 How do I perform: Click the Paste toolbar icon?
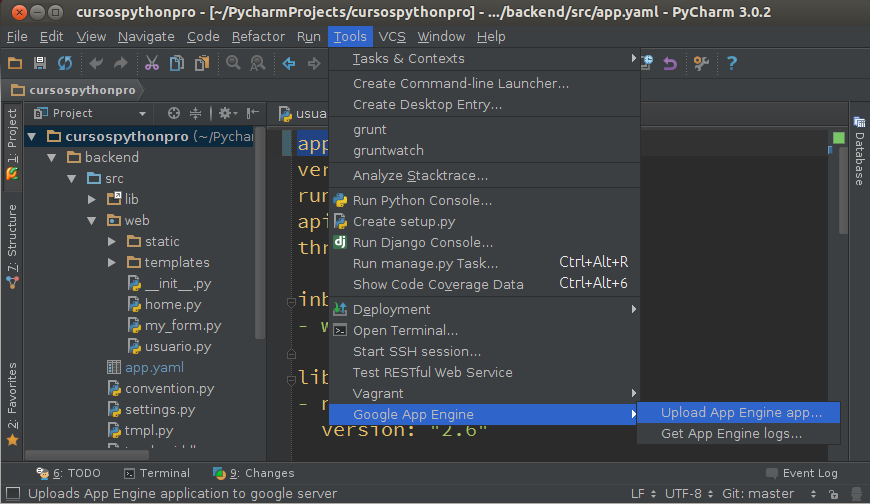point(202,63)
